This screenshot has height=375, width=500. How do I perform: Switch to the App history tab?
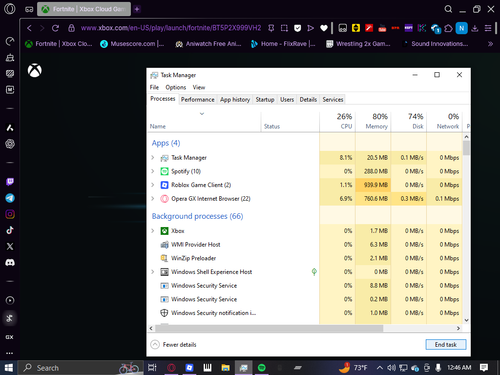tap(235, 99)
